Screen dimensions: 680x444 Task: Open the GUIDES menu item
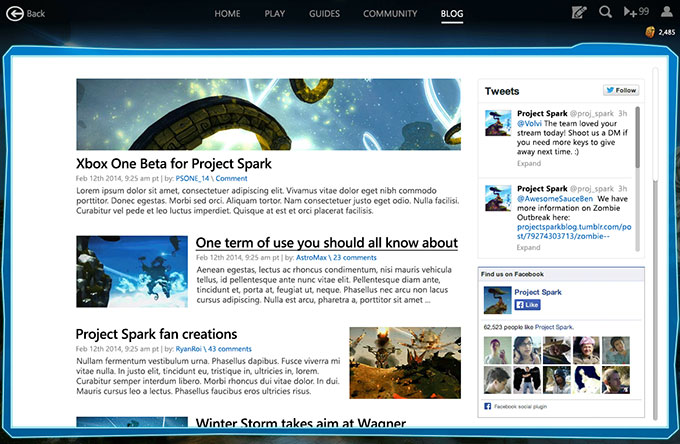click(324, 13)
